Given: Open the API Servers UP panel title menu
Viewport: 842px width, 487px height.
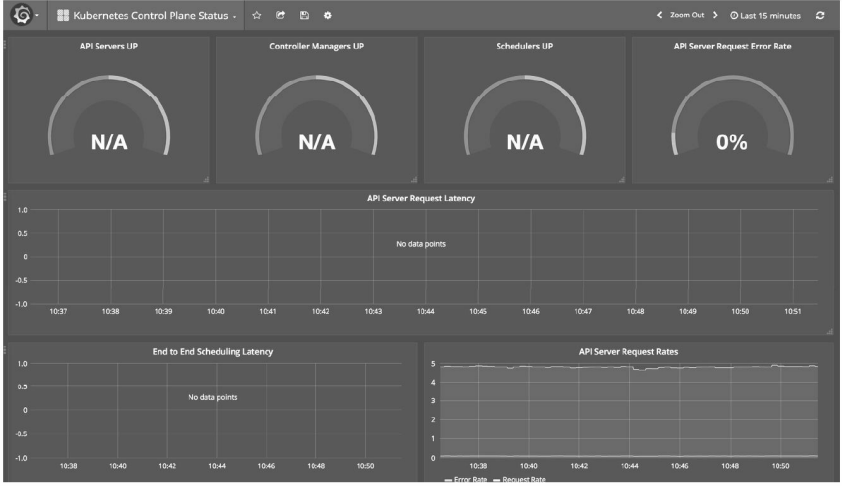Looking at the screenshot, I should point(109,46).
